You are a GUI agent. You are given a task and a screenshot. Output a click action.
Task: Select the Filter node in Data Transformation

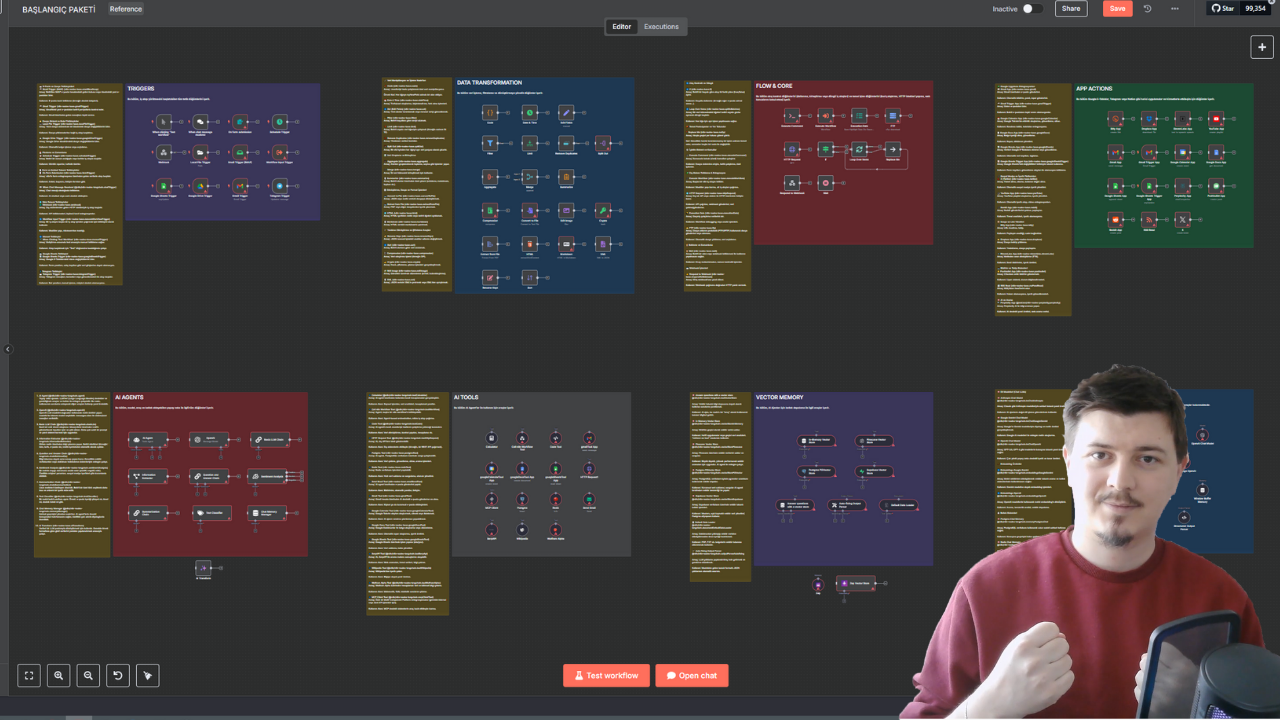point(490,143)
